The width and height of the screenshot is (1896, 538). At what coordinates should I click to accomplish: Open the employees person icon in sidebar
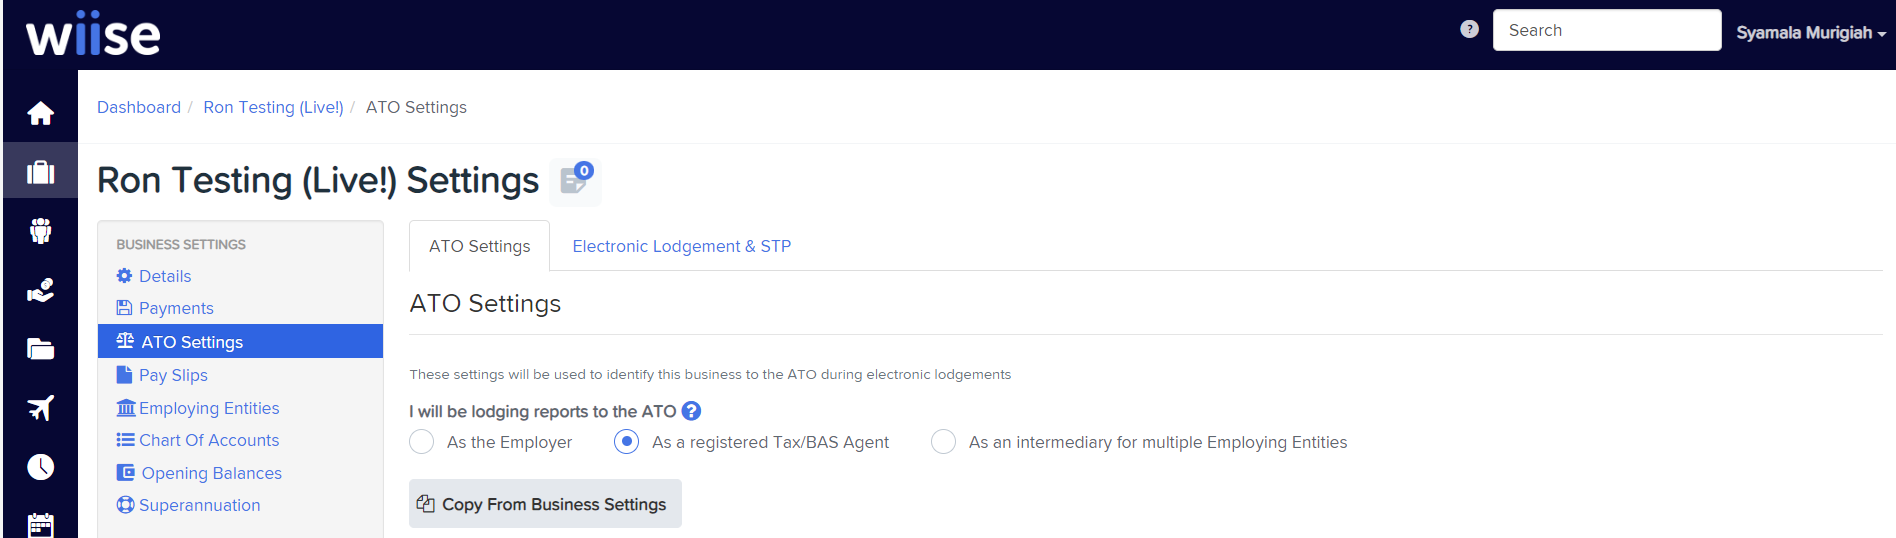point(40,231)
